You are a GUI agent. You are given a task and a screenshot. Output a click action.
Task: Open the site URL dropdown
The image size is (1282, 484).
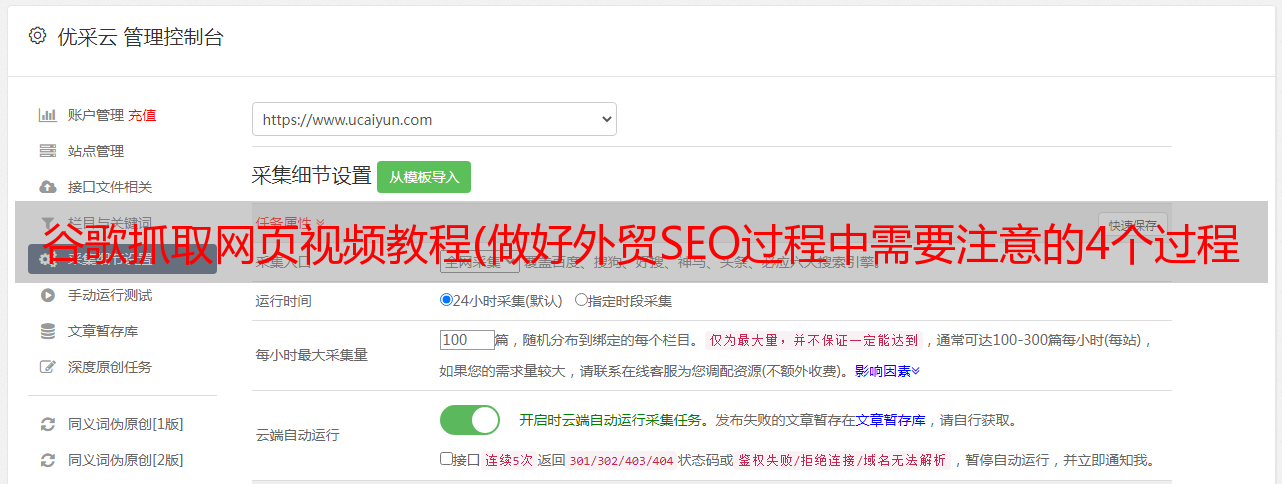click(434, 119)
